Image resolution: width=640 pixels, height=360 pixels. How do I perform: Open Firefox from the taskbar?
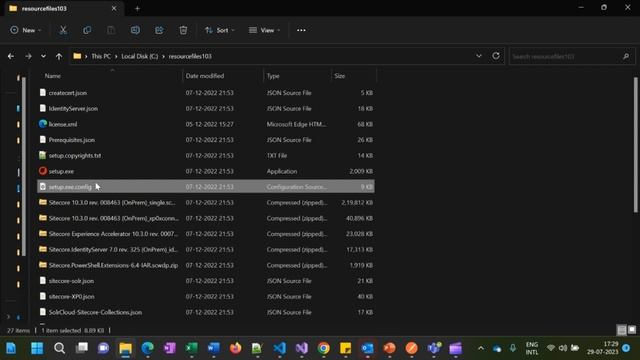(236, 348)
